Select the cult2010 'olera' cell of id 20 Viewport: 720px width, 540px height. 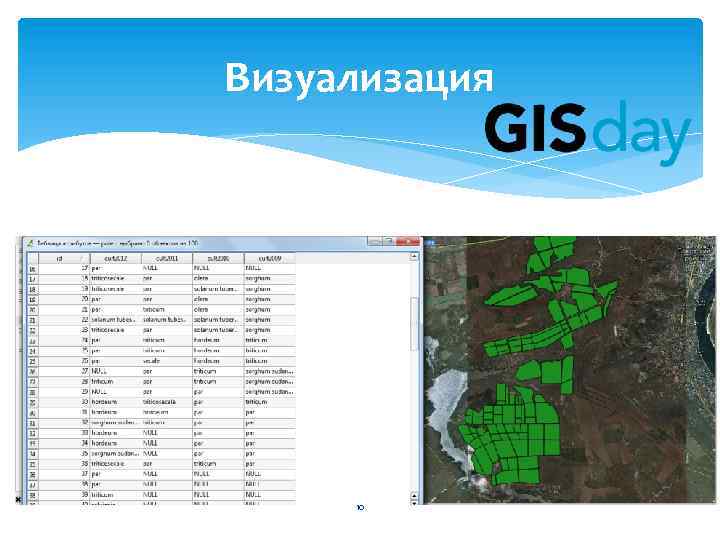tap(219, 299)
